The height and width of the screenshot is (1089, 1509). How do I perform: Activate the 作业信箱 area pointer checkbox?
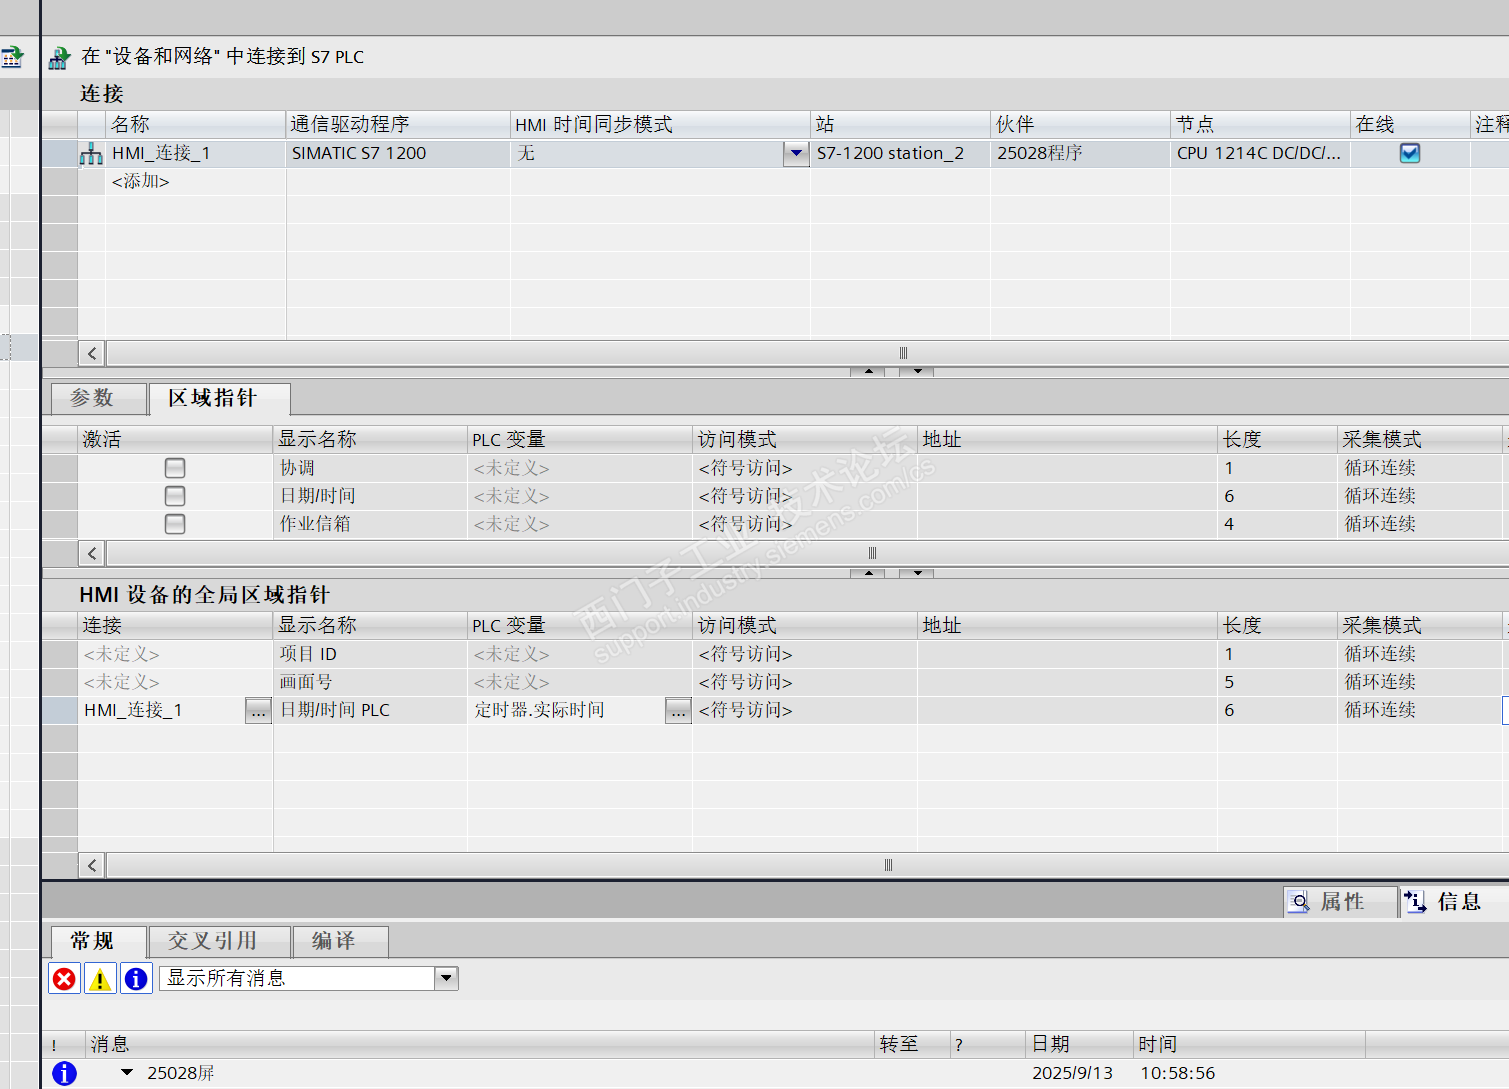tap(175, 524)
